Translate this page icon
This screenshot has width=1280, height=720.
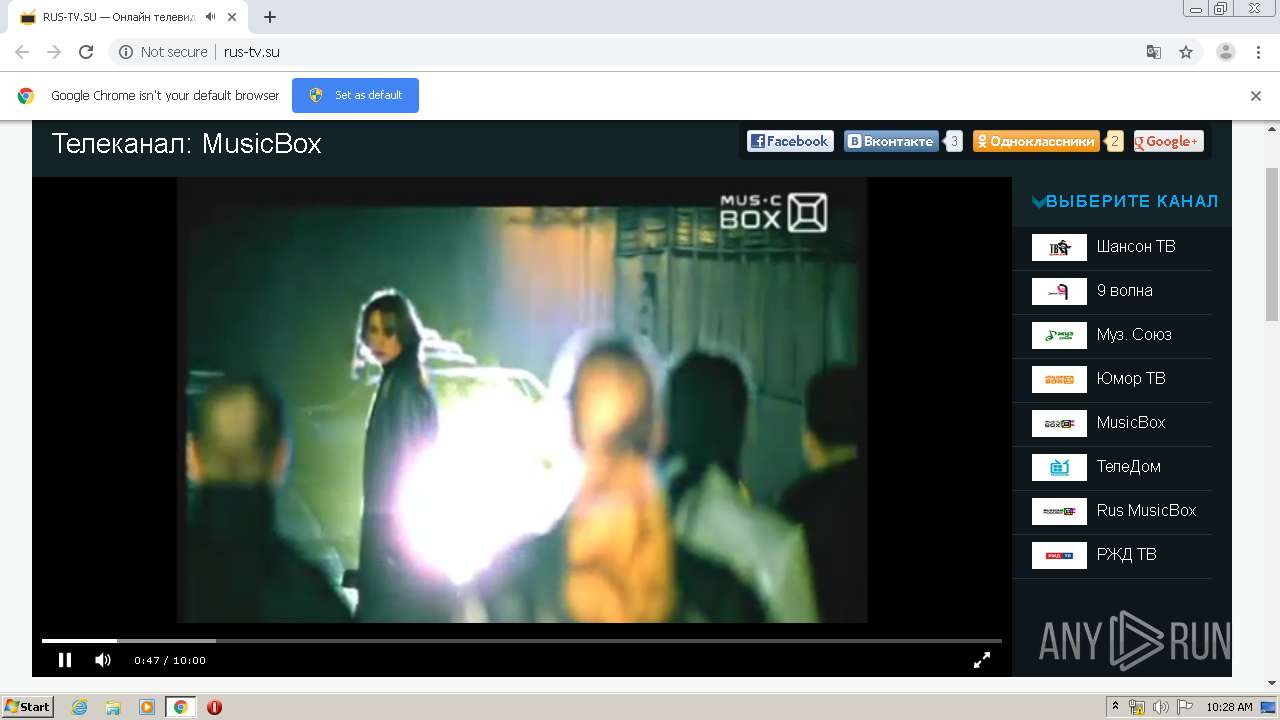1153,52
